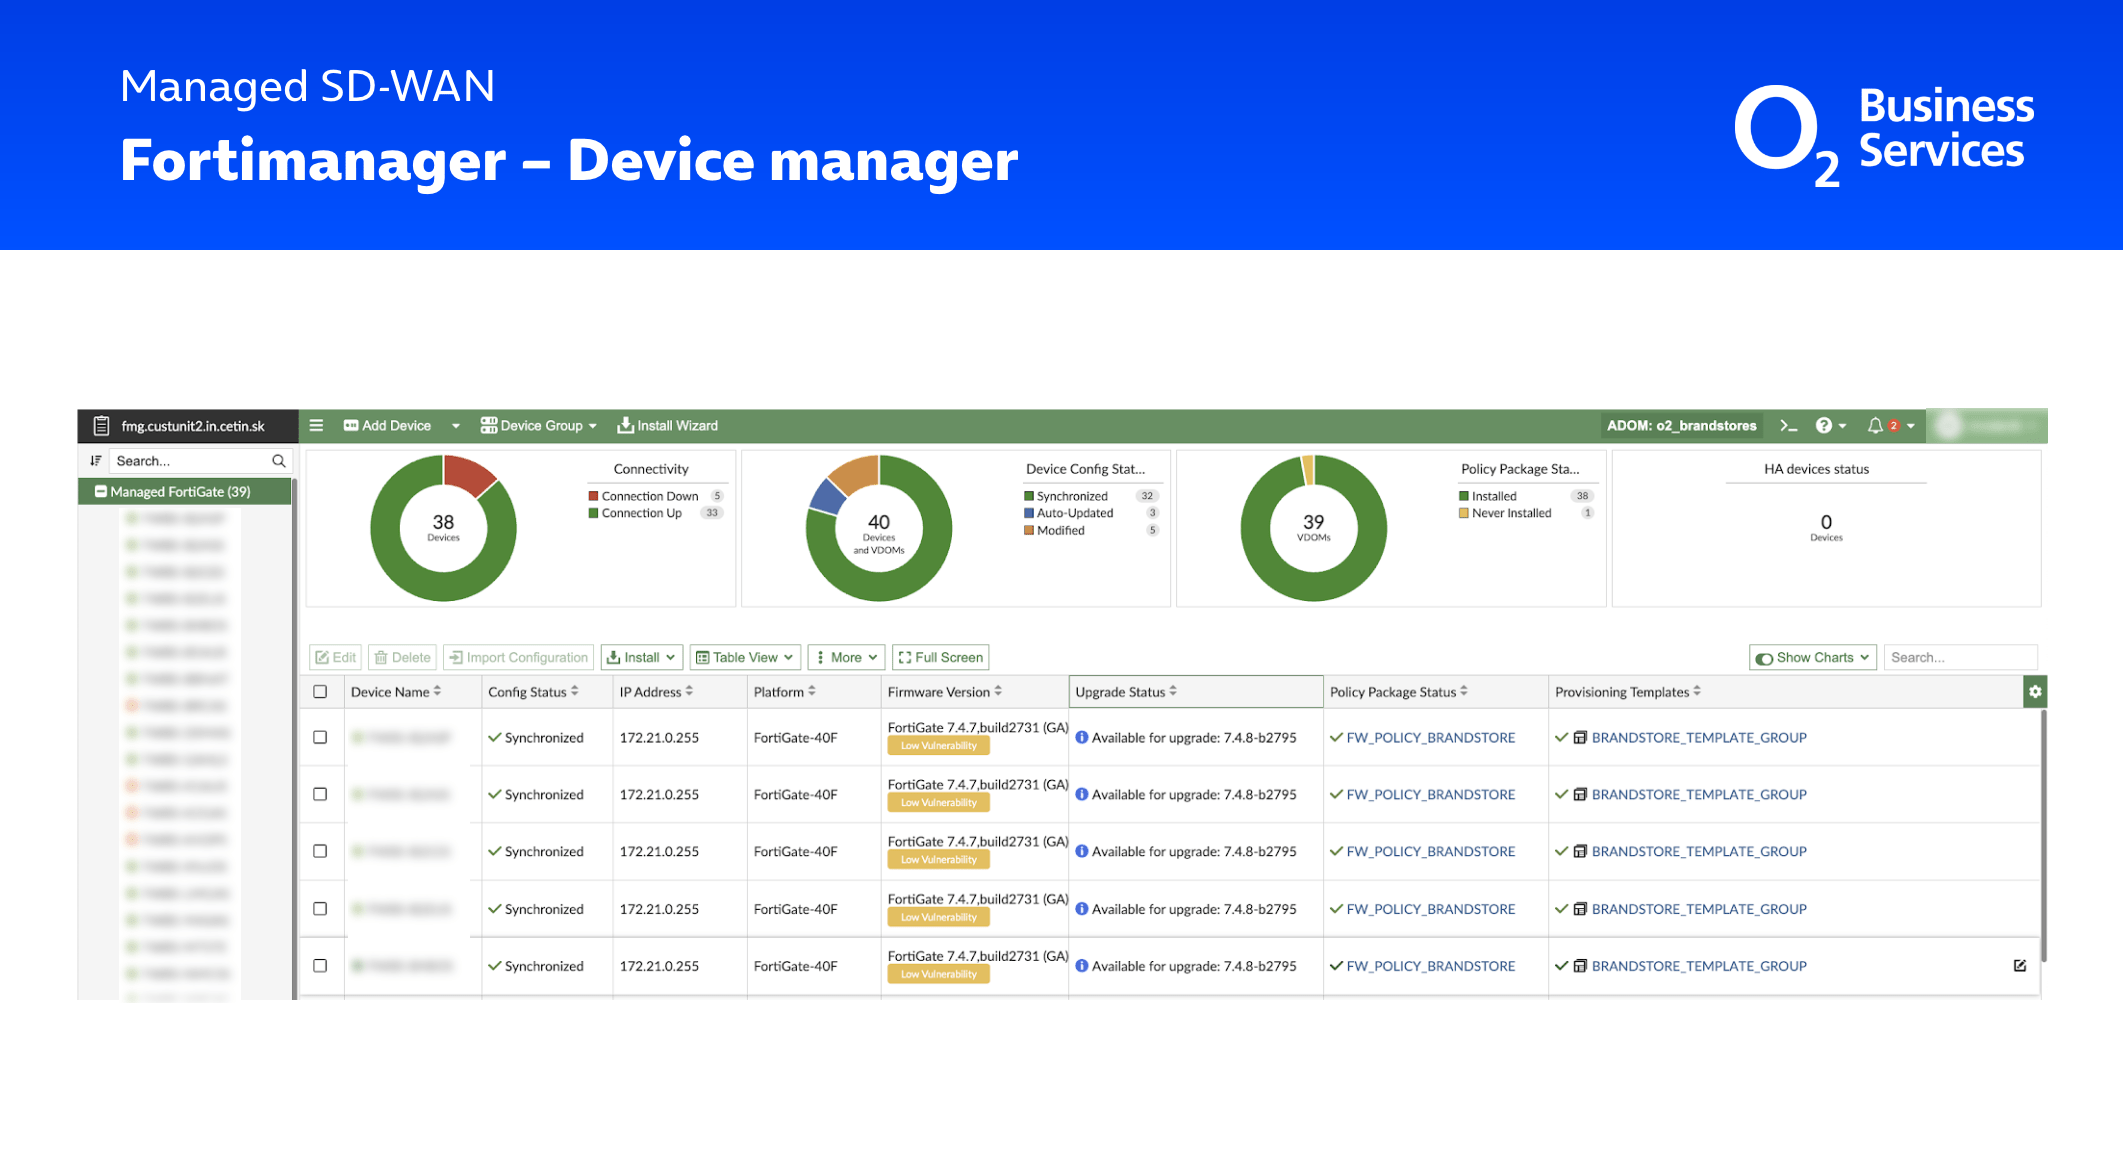This screenshot has height=1160, width=2123.
Task: Collapse the Managed FortiGate (39) tree
Action: pos(101,492)
